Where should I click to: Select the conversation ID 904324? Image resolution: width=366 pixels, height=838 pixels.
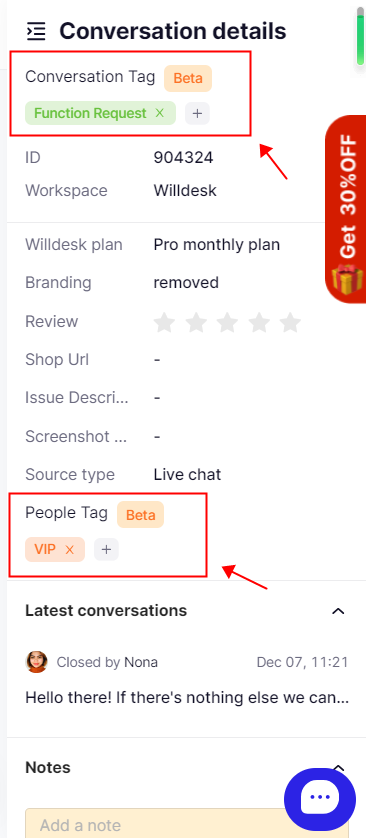pyautogui.click(x=183, y=158)
